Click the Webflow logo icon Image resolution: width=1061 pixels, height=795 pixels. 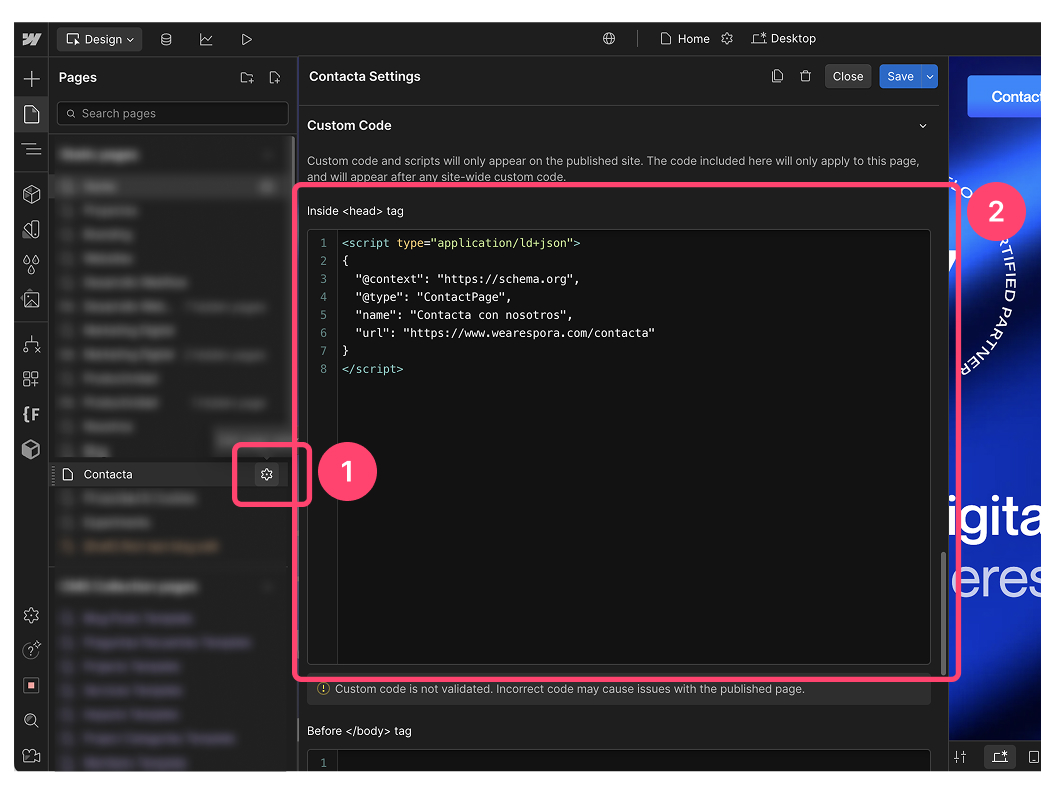[31, 39]
